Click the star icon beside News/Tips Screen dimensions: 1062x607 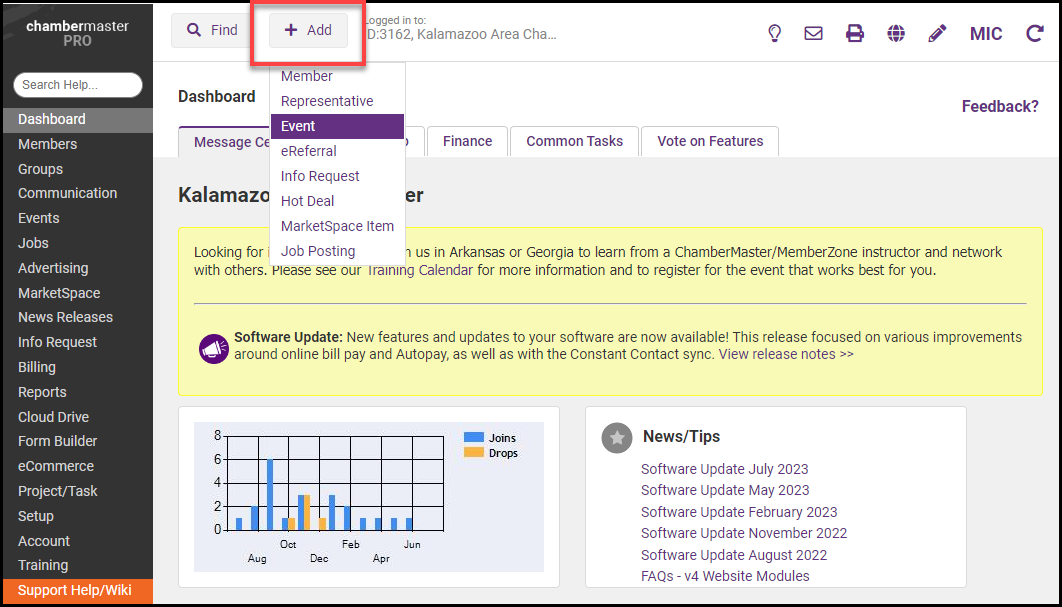617,437
